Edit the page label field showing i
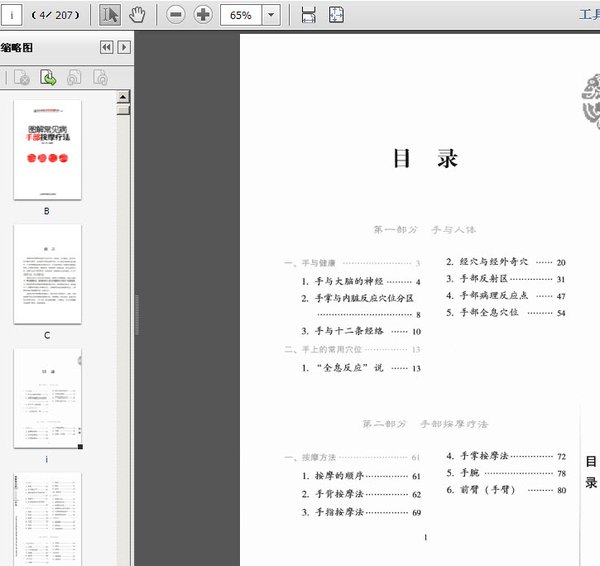This screenshot has width=600, height=566. pyautogui.click(x=11, y=15)
